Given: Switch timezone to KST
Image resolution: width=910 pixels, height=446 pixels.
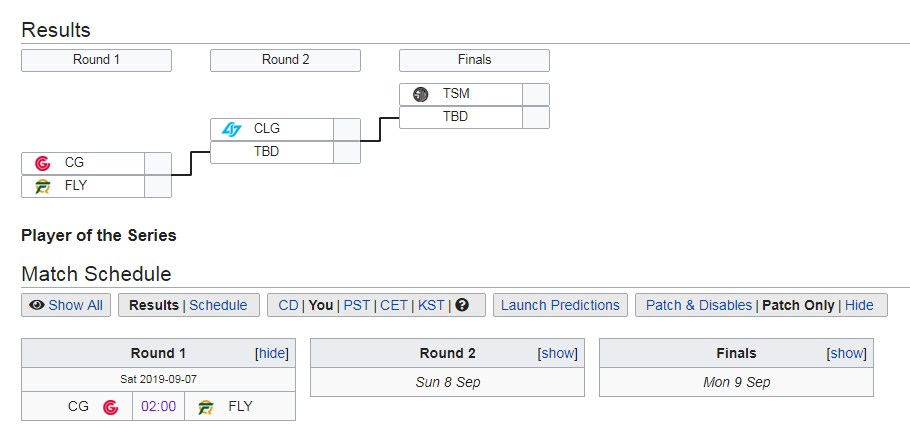Looking at the screenshot, I should click(431, 305).
